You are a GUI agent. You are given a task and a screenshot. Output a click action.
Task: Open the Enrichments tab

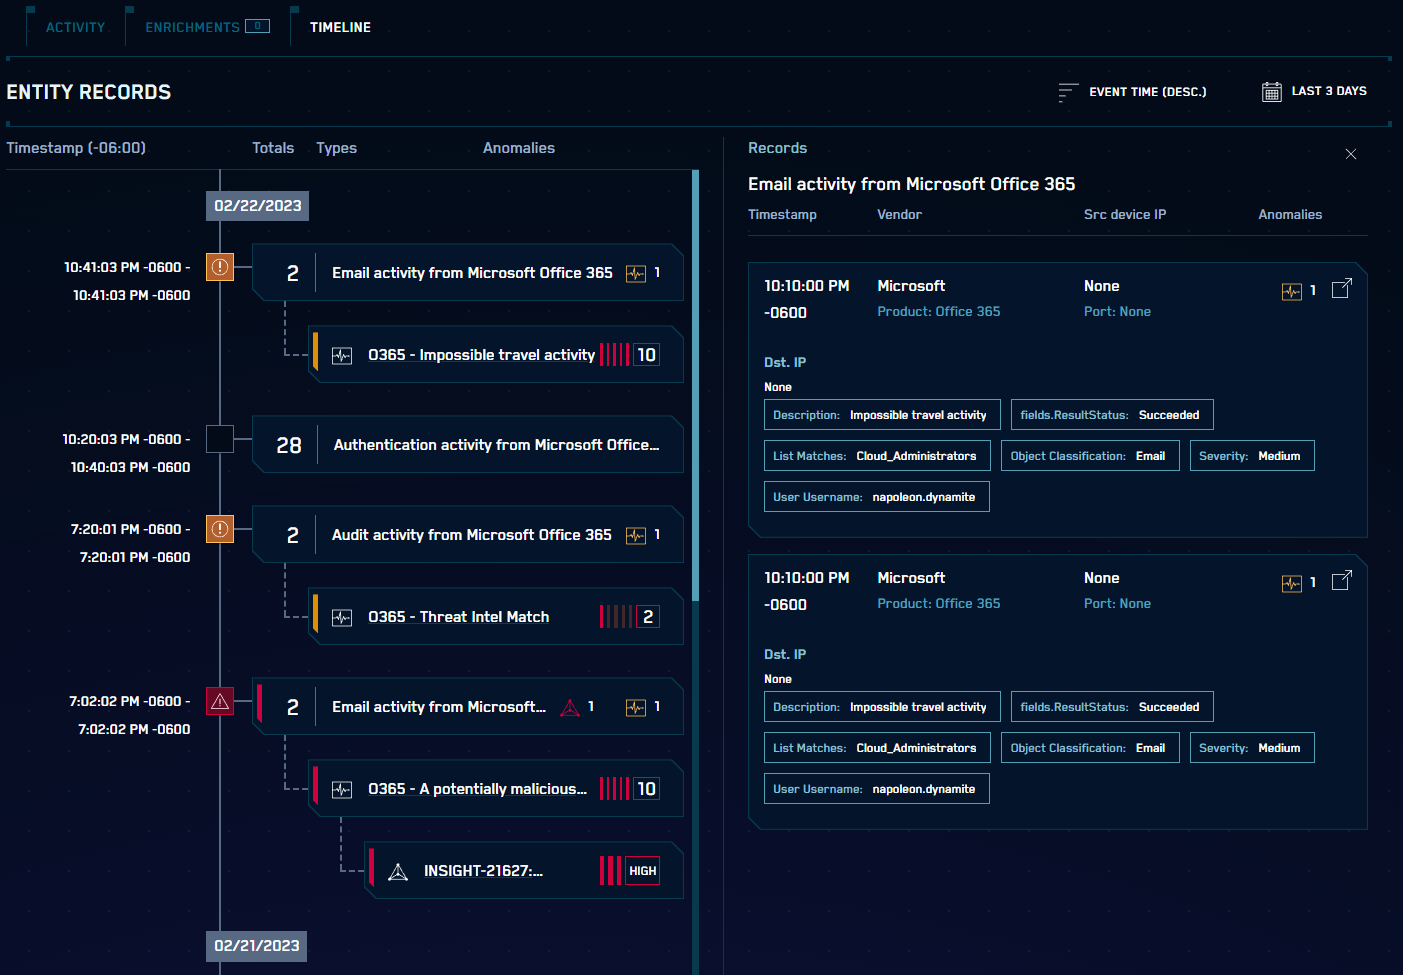192,27
